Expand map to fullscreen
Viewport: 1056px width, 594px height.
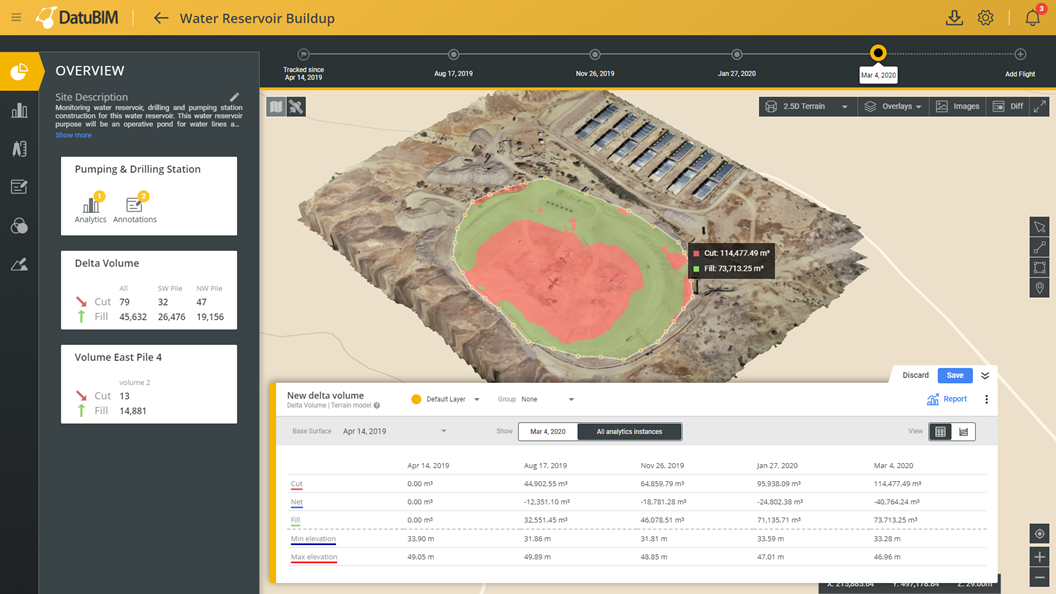click(x=1040, y=106)
